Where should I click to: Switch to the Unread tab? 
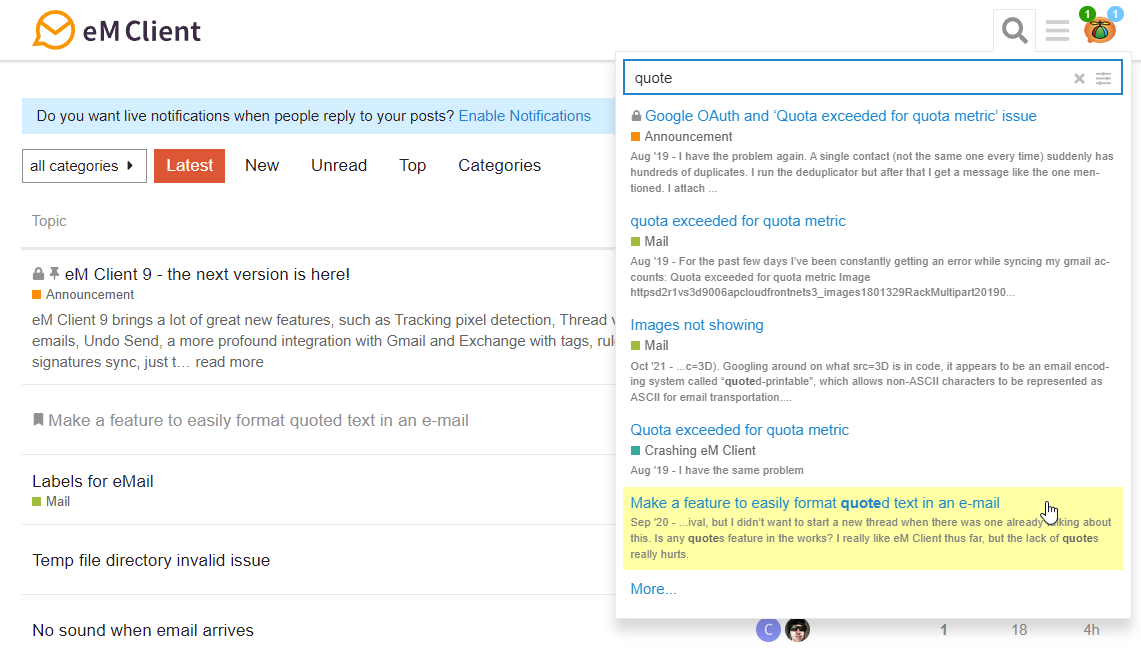(339, 166)
